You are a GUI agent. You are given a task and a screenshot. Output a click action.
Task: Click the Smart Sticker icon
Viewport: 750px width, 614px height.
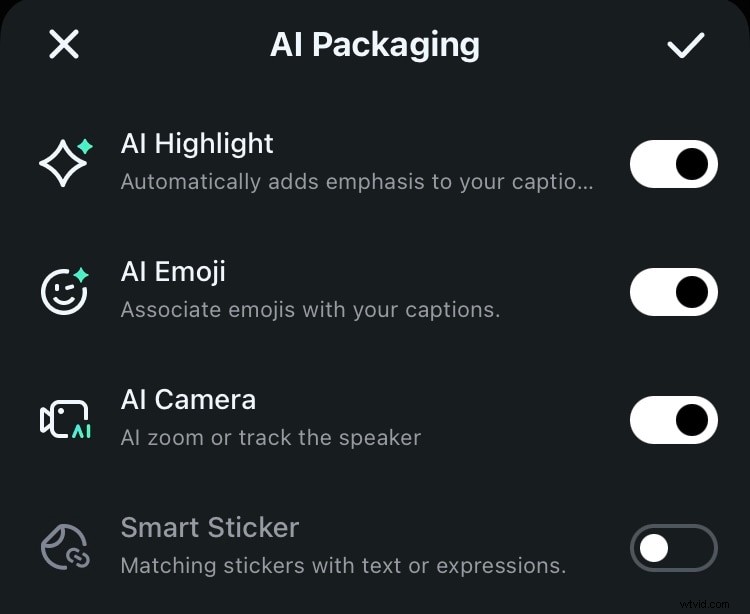[65, 547]
